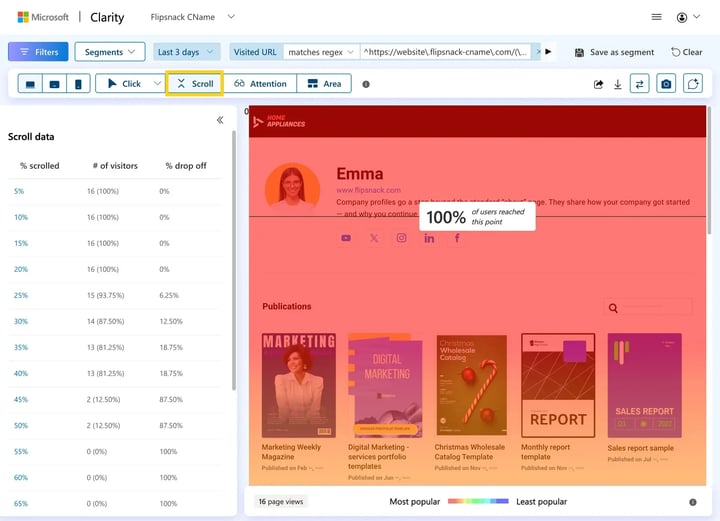
Task: Click the info icon beside the legend
Action: tap(692, 502)
